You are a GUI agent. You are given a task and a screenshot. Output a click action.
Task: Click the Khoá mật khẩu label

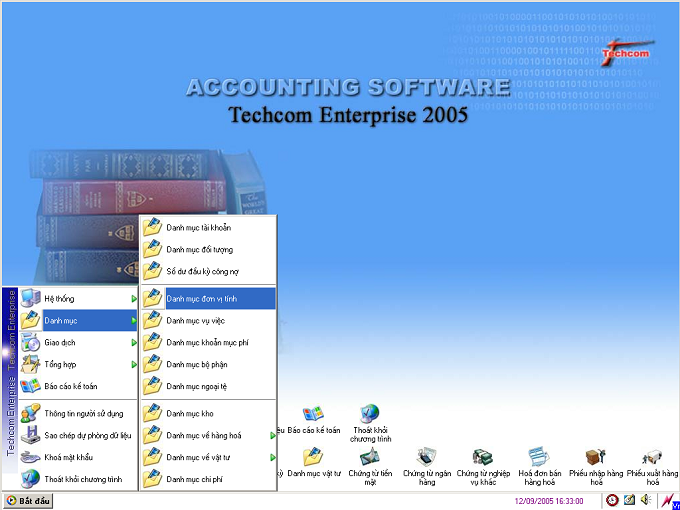(69, 457)
